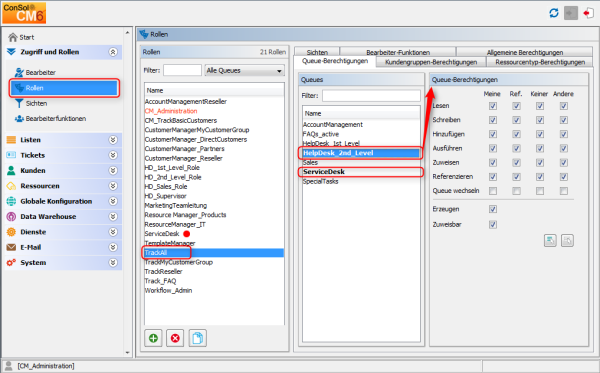Click the red delete role button

coord(175,338)
